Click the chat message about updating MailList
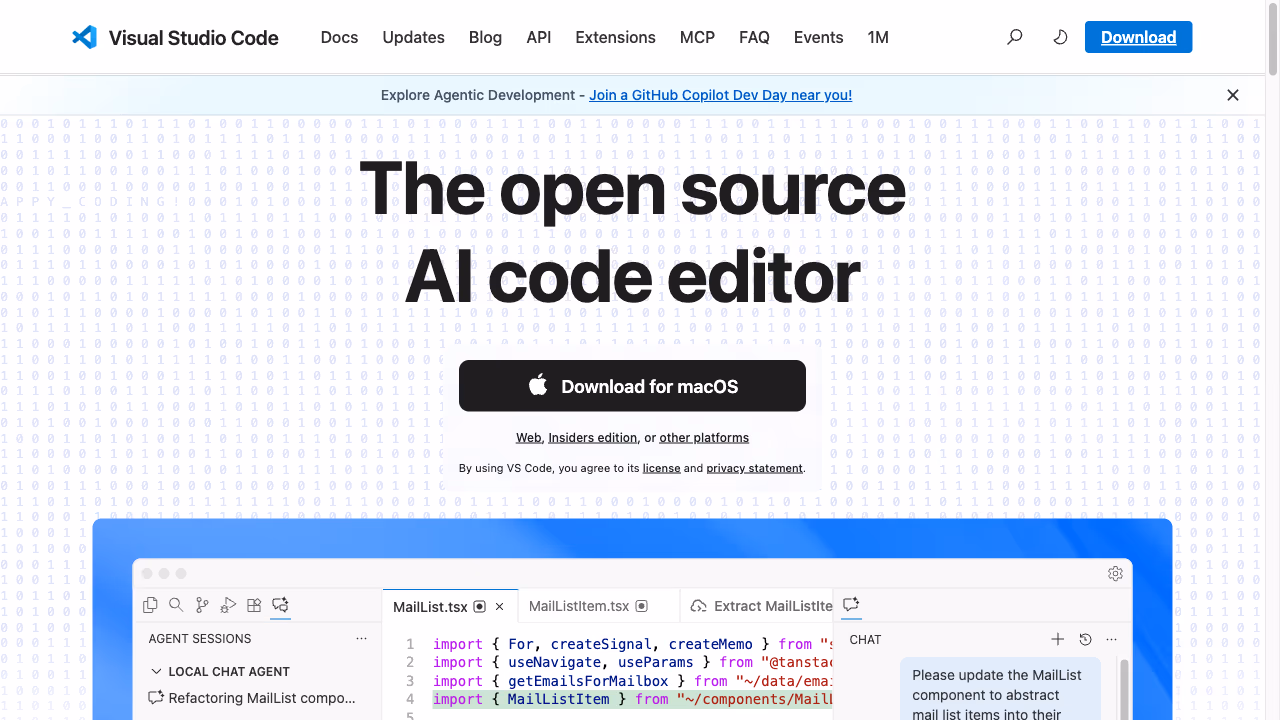 pyautogui.click(x=1000, y=689)
